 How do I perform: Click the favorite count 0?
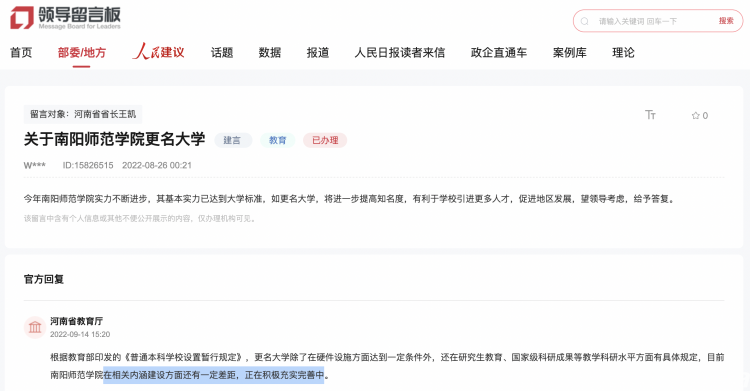705,116
